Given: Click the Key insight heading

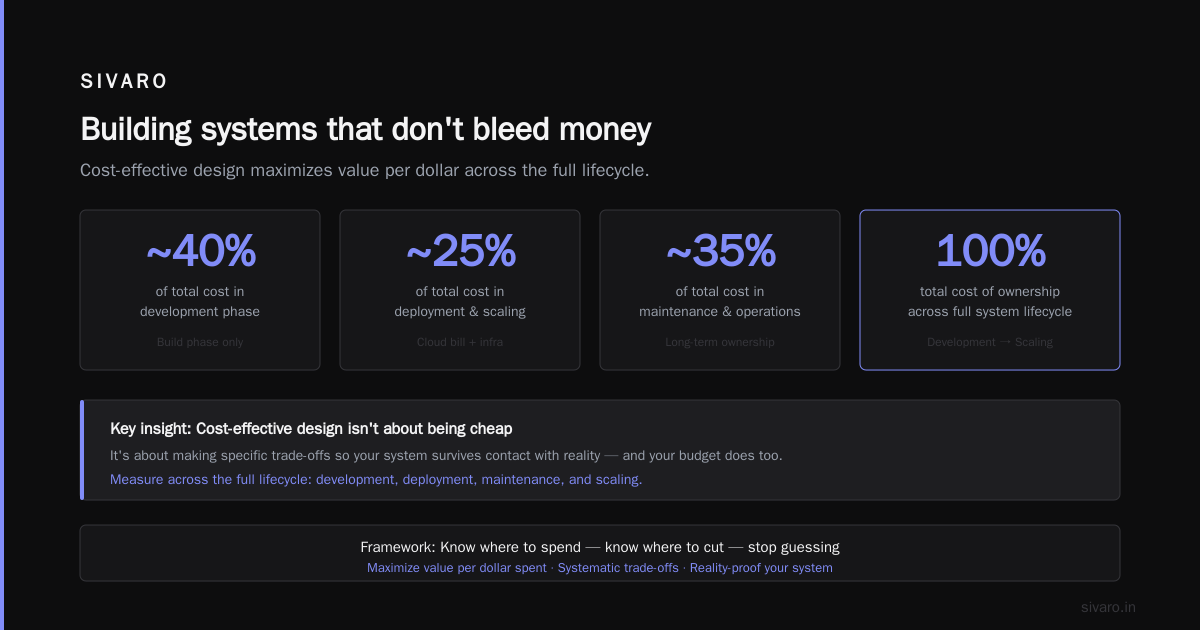Looking at the screenshot, I should click(311, 428).
